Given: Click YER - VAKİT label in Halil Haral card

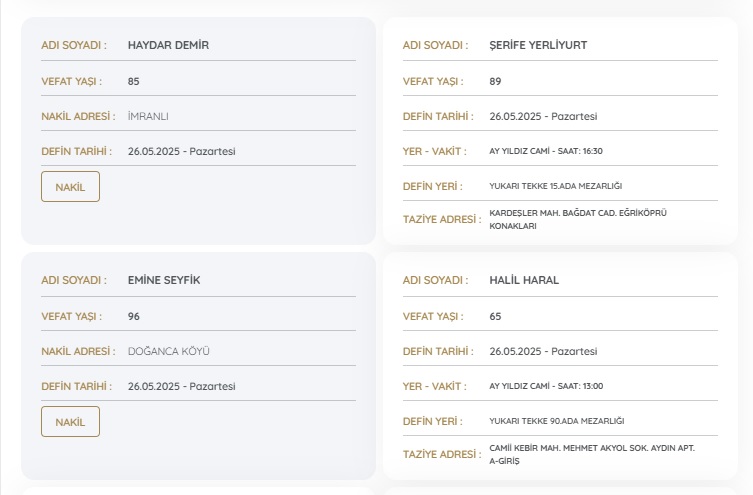Looking at the screenshot, I should pos(435,386).
